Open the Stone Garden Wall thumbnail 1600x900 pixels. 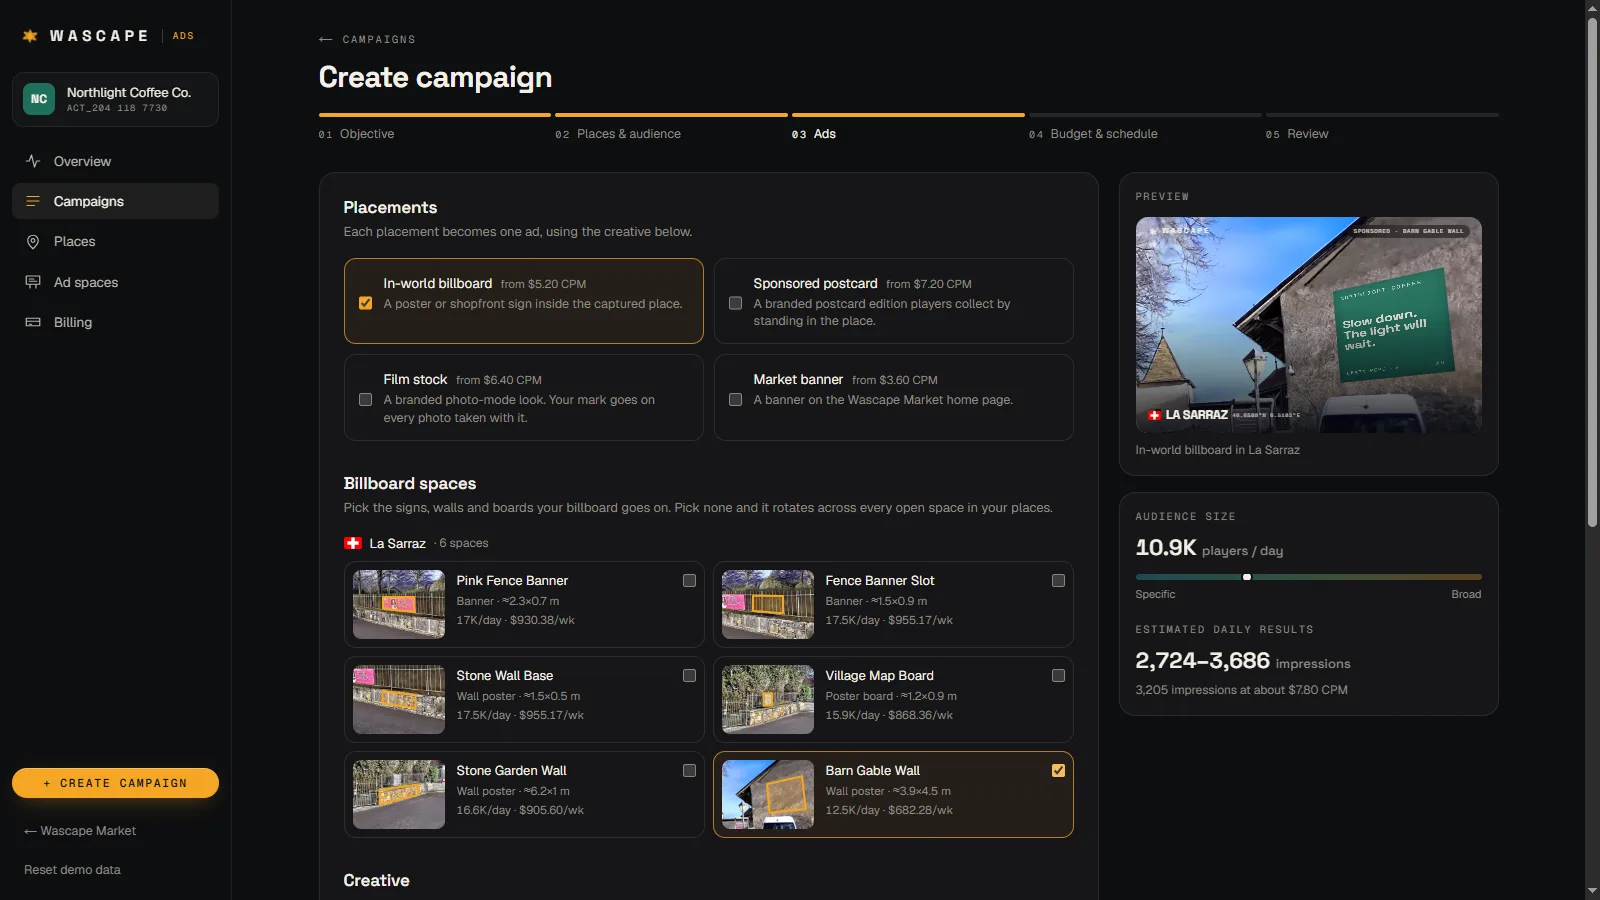[399, 794]
